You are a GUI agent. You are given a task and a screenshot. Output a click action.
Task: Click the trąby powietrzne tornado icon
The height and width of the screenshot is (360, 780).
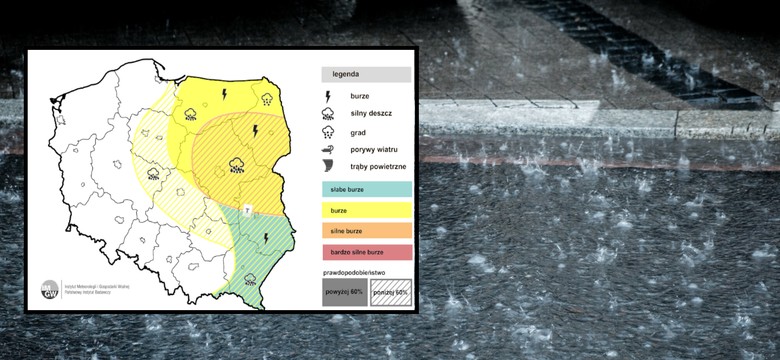point(328,166)
